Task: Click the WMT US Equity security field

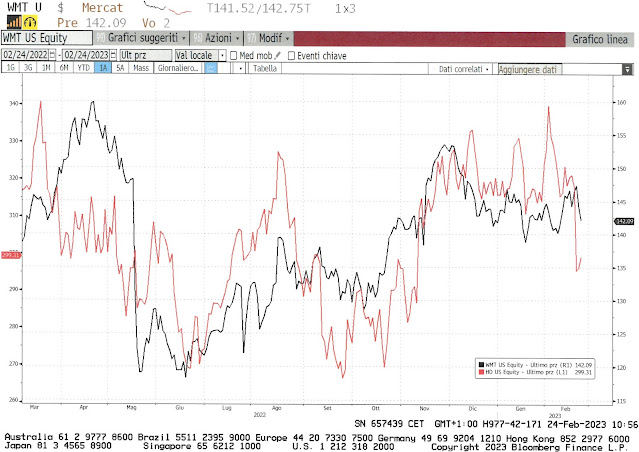Action: point(46,38)
